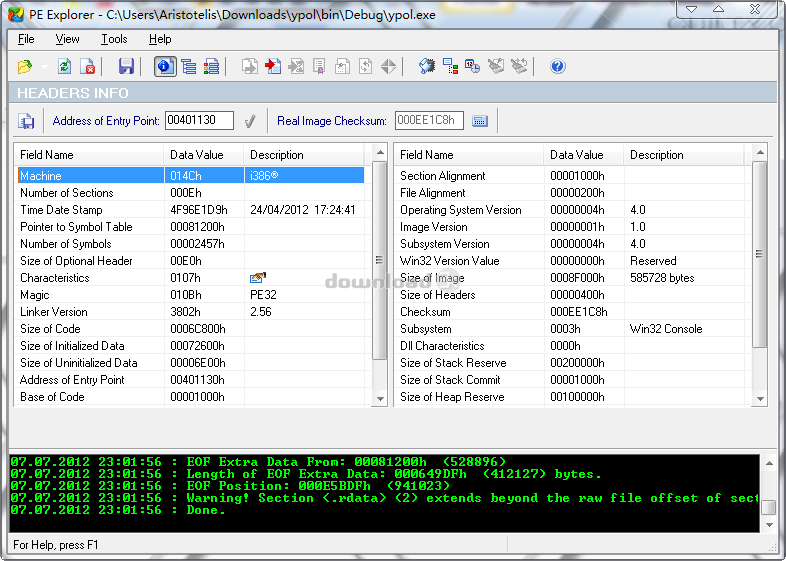Click the grayed page icon with lock

pos(342,67)
